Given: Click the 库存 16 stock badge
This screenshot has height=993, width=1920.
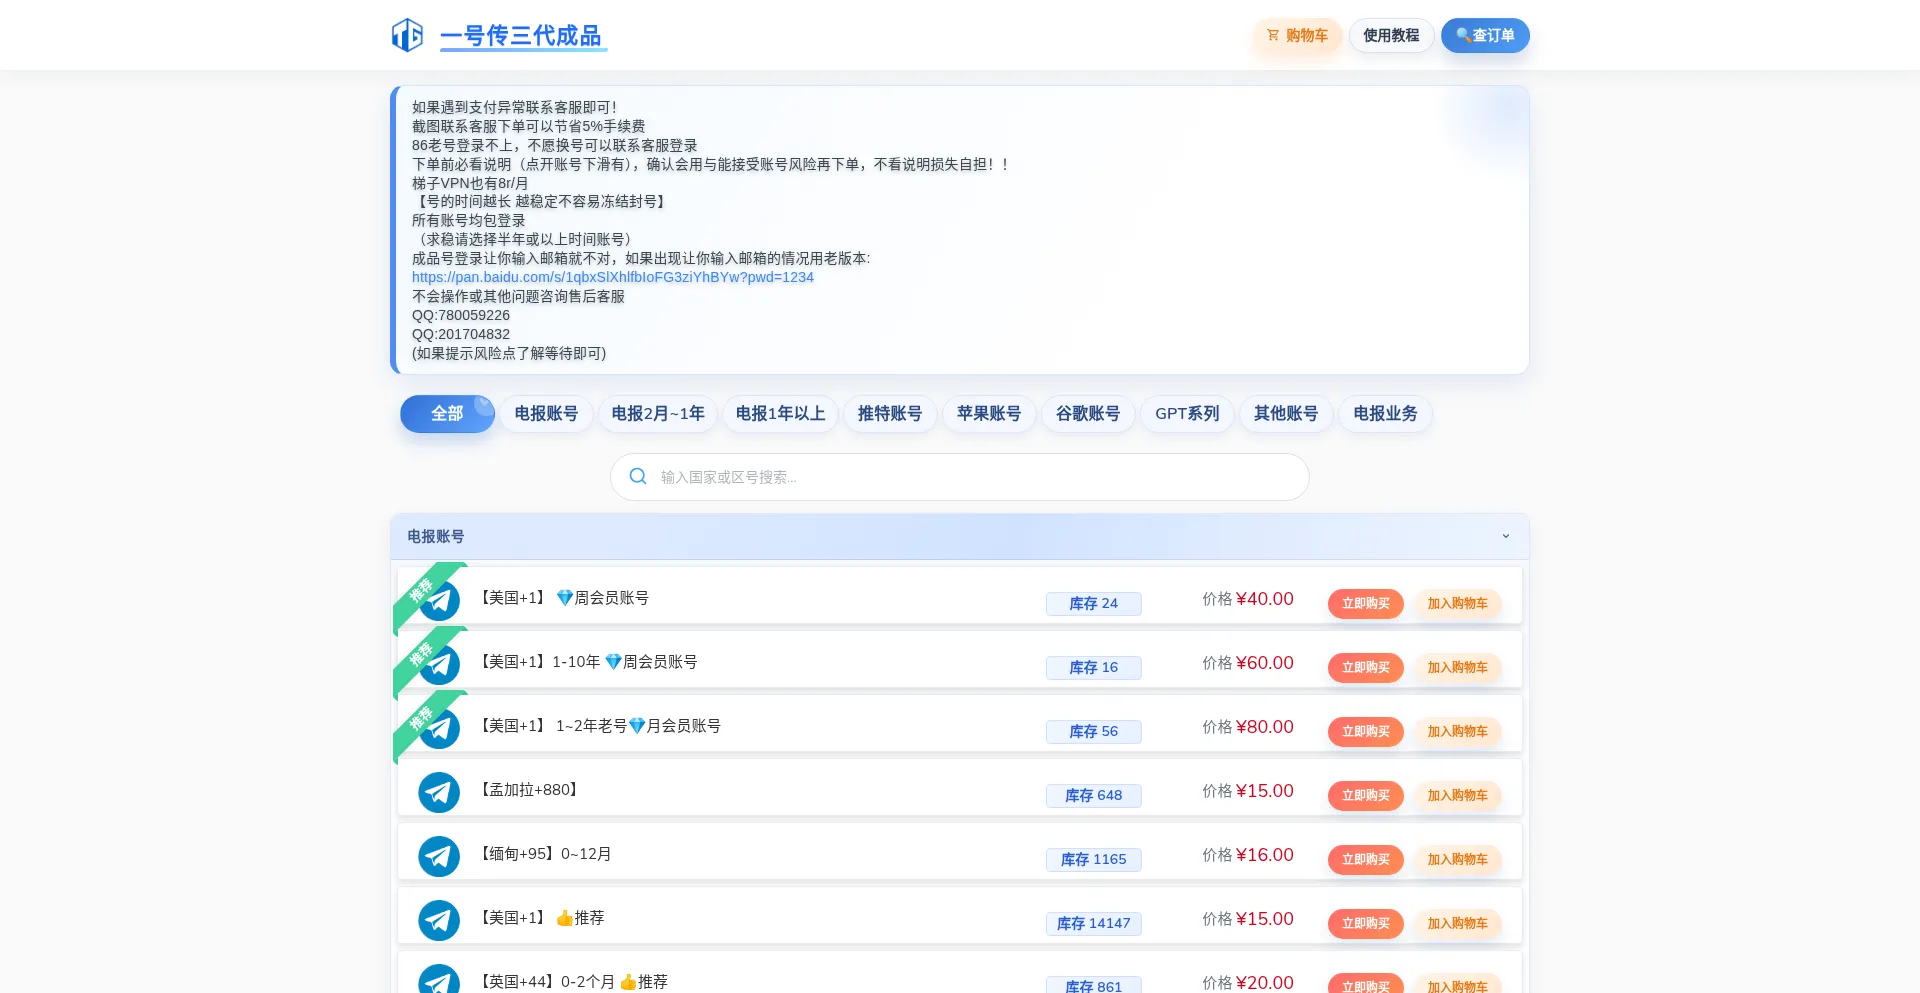Looking at the screenshot, I should 1094,667.
